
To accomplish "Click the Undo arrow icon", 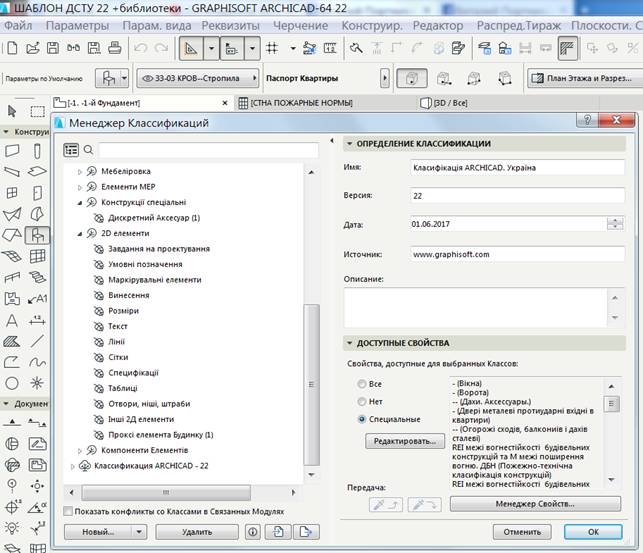I will (x=141, y=48).
